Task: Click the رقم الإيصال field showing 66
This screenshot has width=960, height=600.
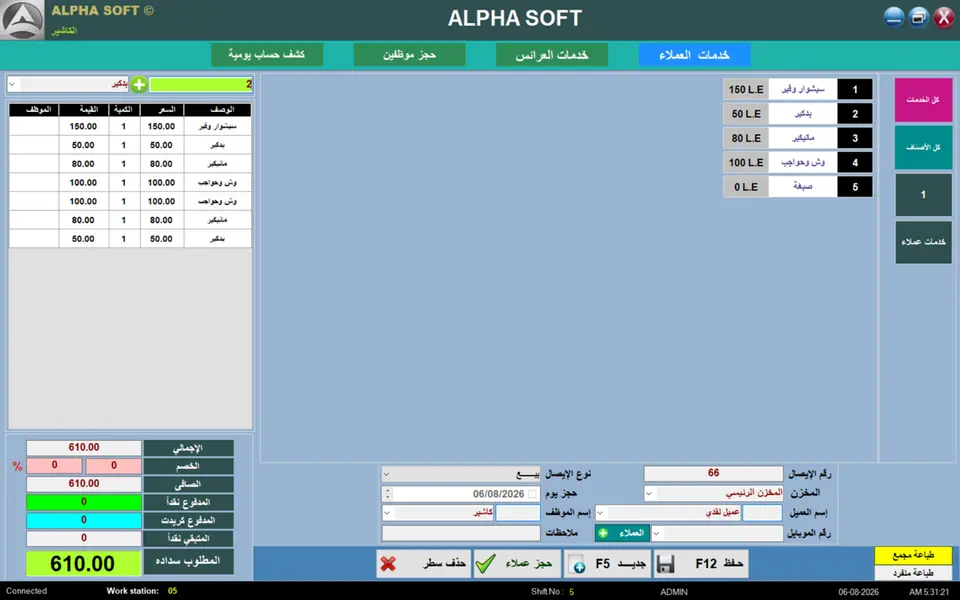Action: tap(713, 473)
